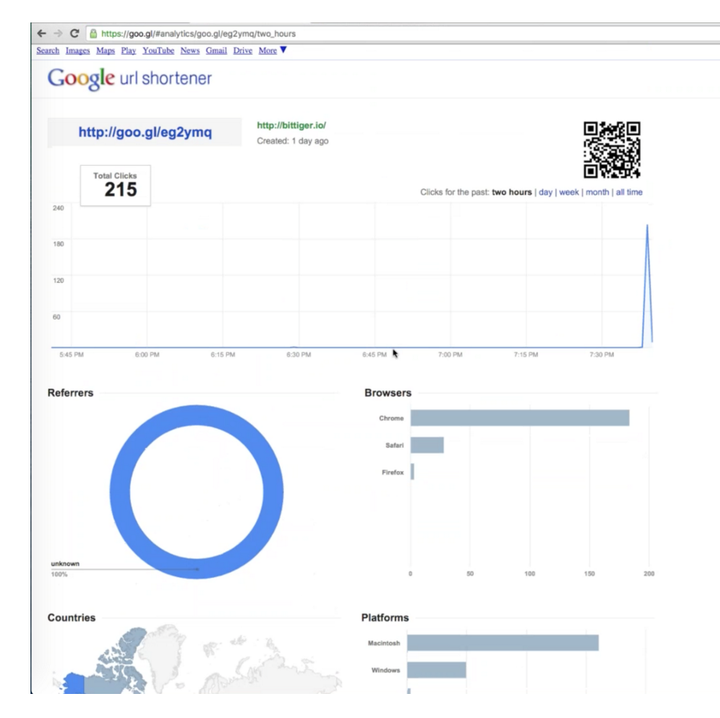Image resolution: width=720 pixels, height=718 pixels.
Task: Select the two hours time range
Action: pos(512,192)
